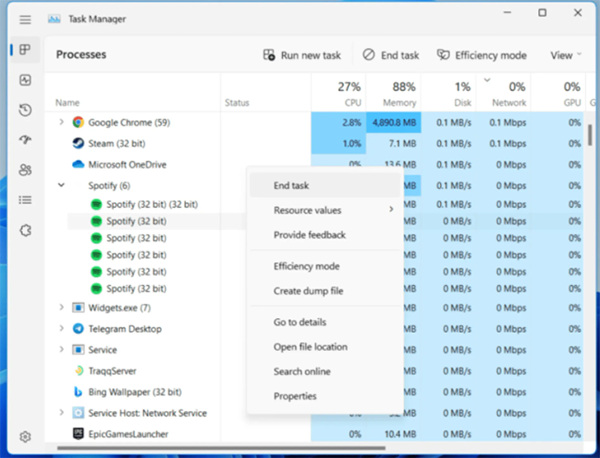The width and height of the screenshot is (600, 458).
Task: Choose Create dump file
Action: pyautogui.click(x=325, y=291)
